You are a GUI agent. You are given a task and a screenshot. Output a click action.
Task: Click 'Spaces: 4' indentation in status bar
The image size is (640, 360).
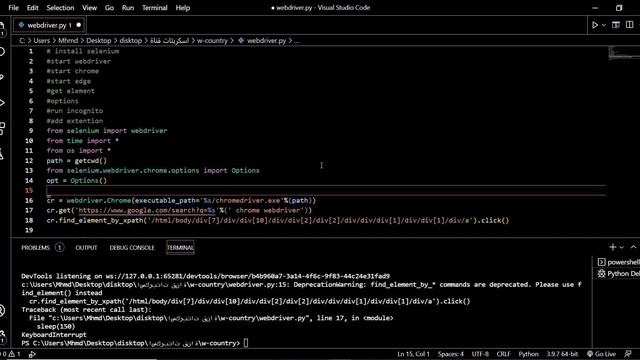[x=451, y=354]
